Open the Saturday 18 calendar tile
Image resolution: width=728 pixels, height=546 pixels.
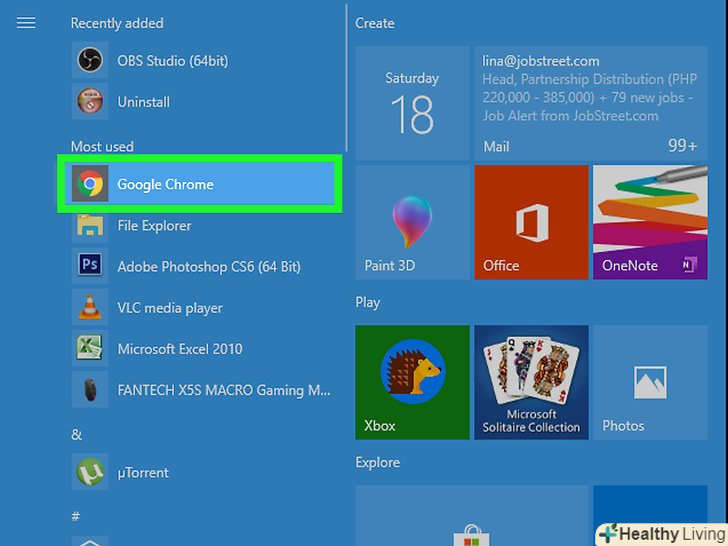pyautogui.click(x=412, y=104)
